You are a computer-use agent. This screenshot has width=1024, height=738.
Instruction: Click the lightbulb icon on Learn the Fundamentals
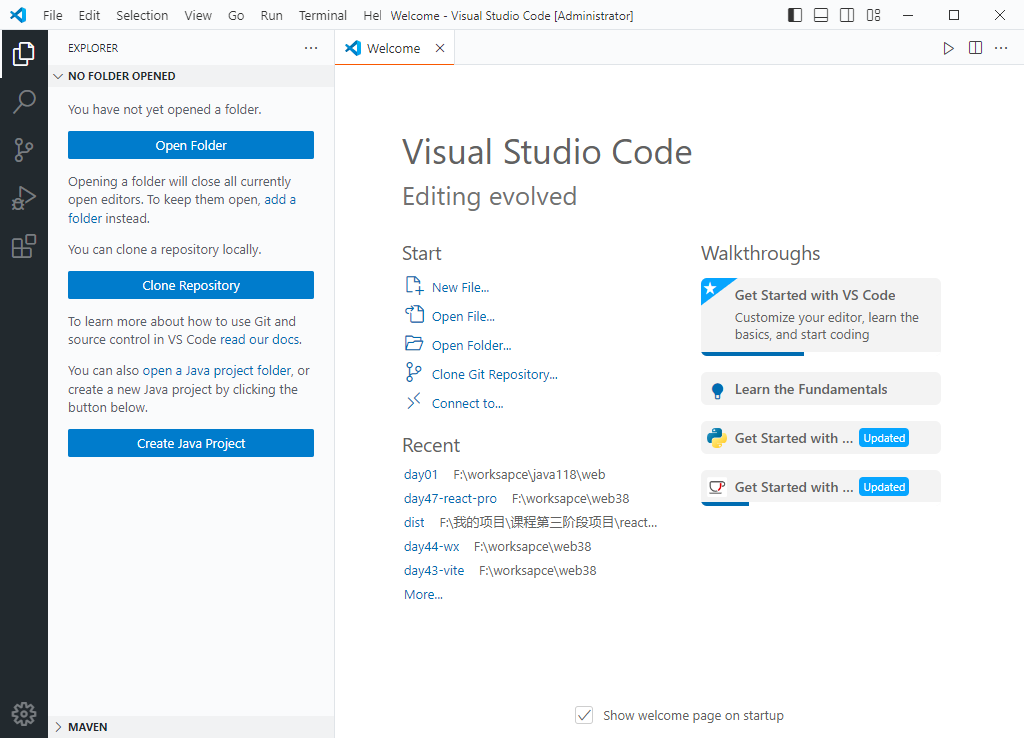717,391
